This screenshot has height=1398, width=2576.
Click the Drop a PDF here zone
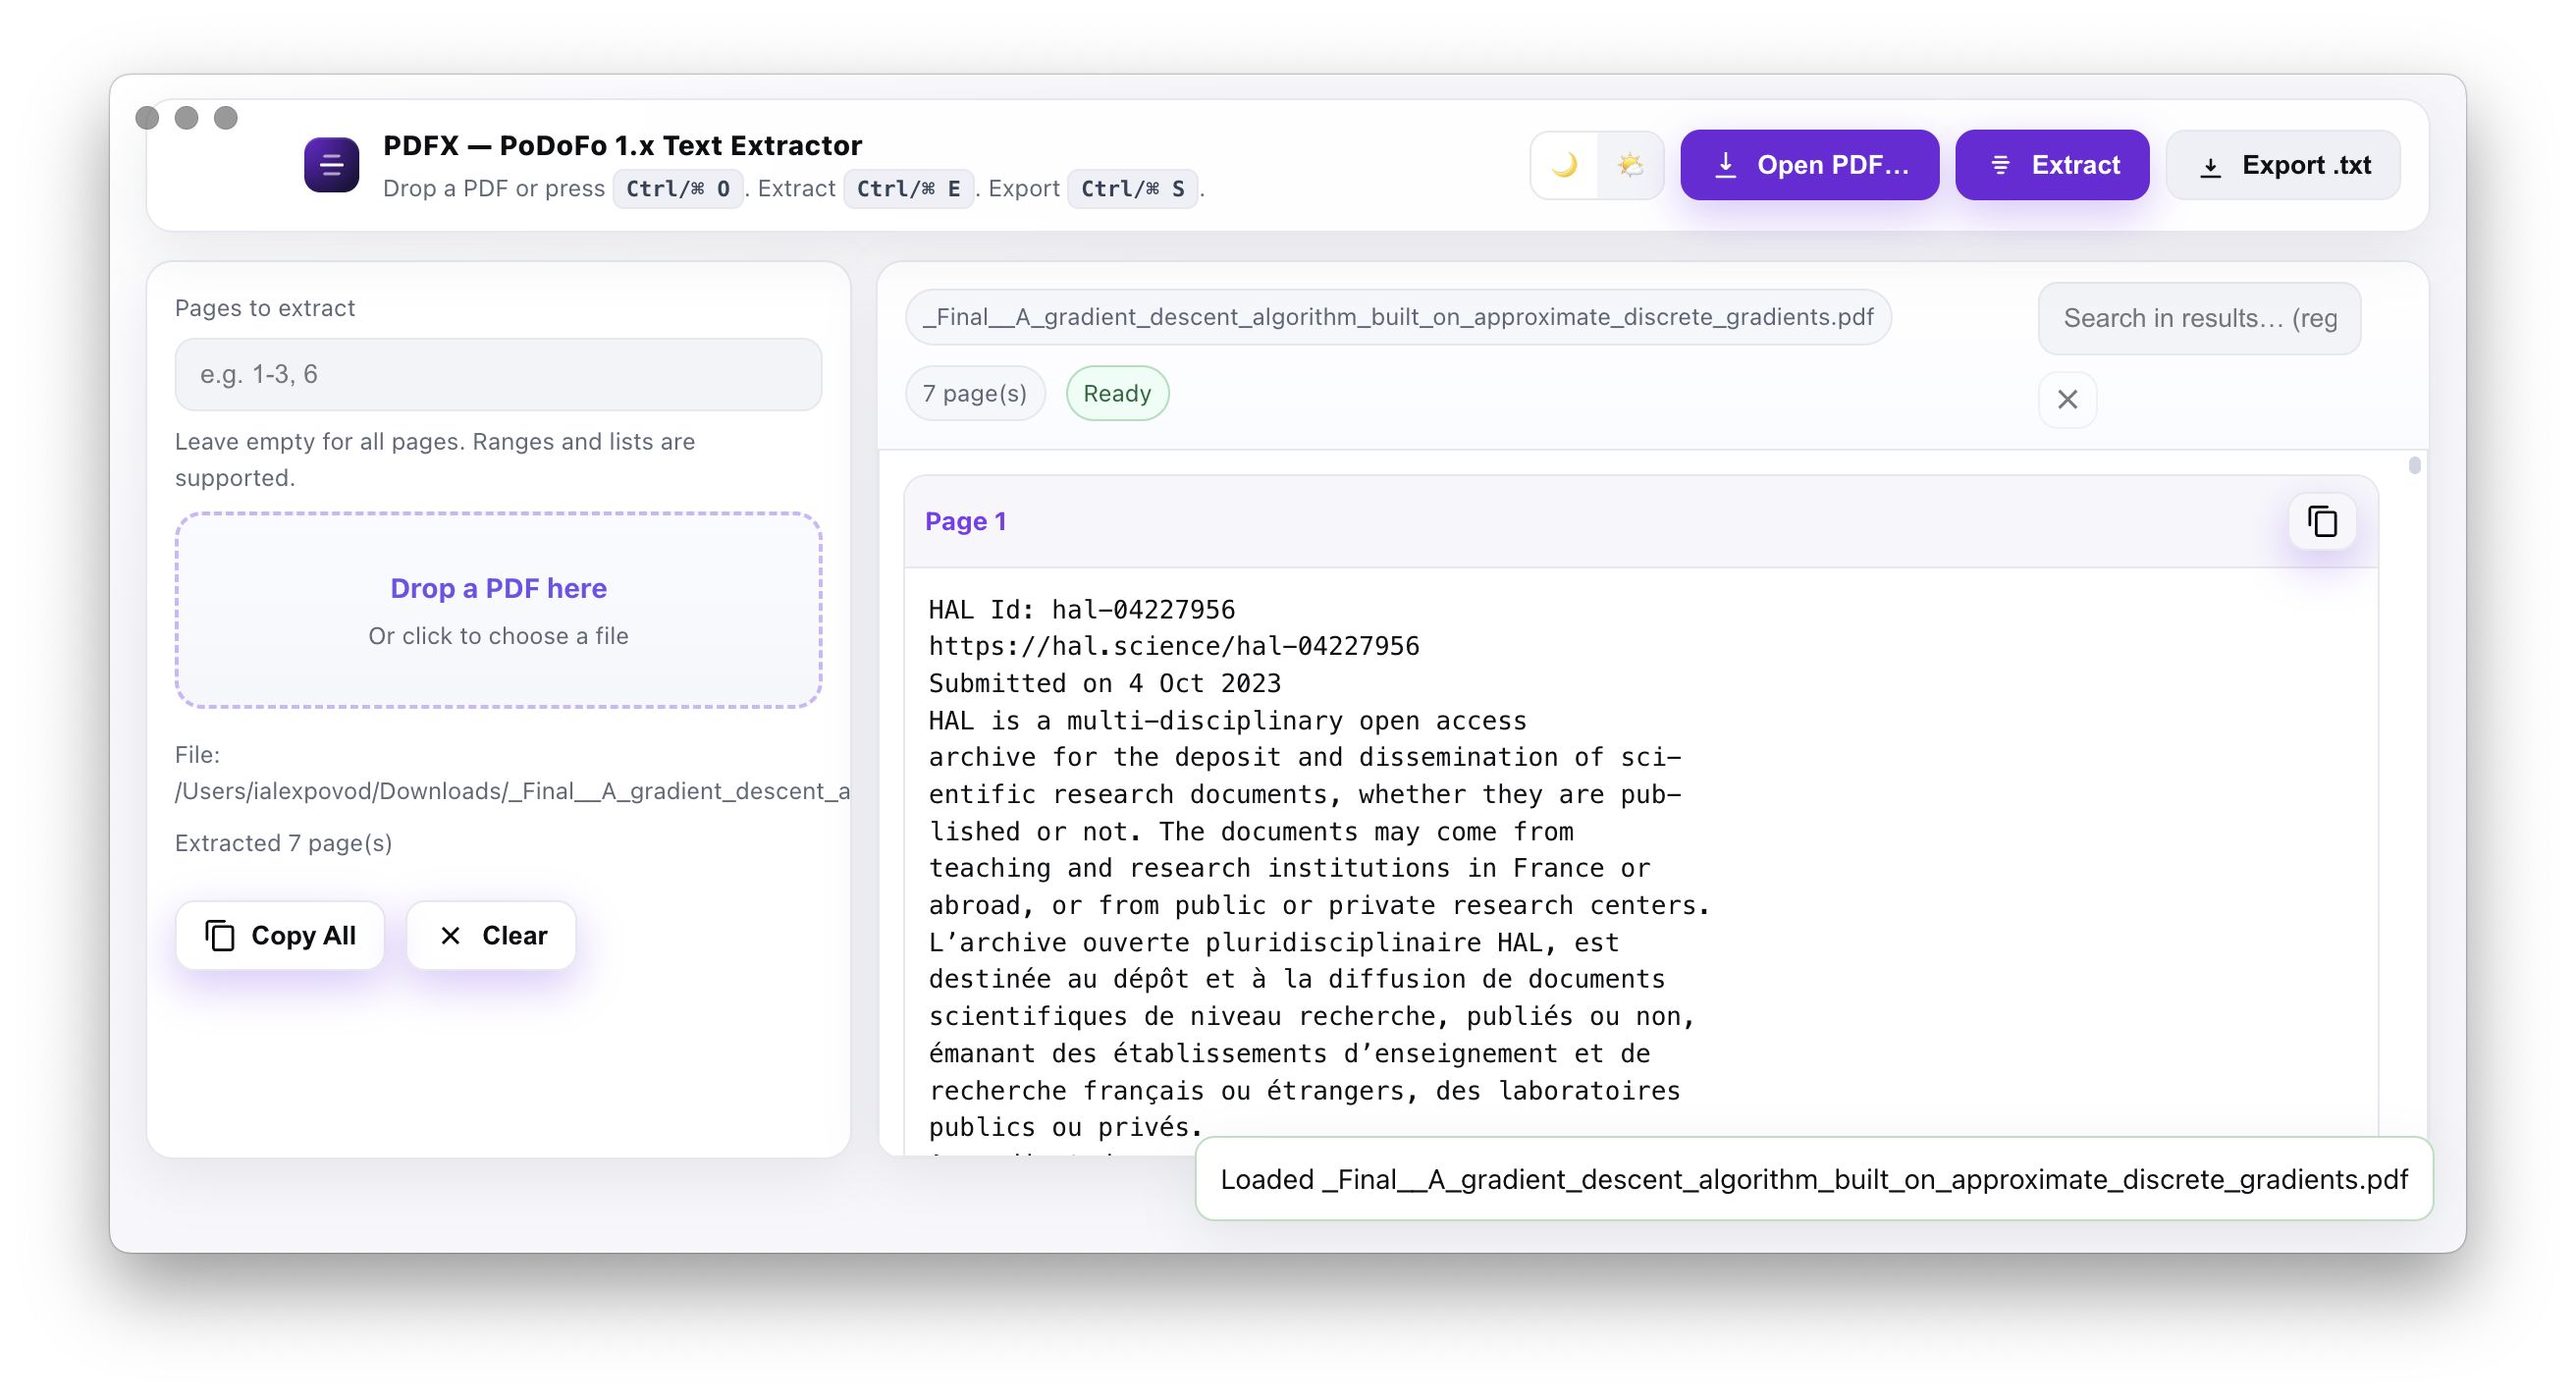498,610
